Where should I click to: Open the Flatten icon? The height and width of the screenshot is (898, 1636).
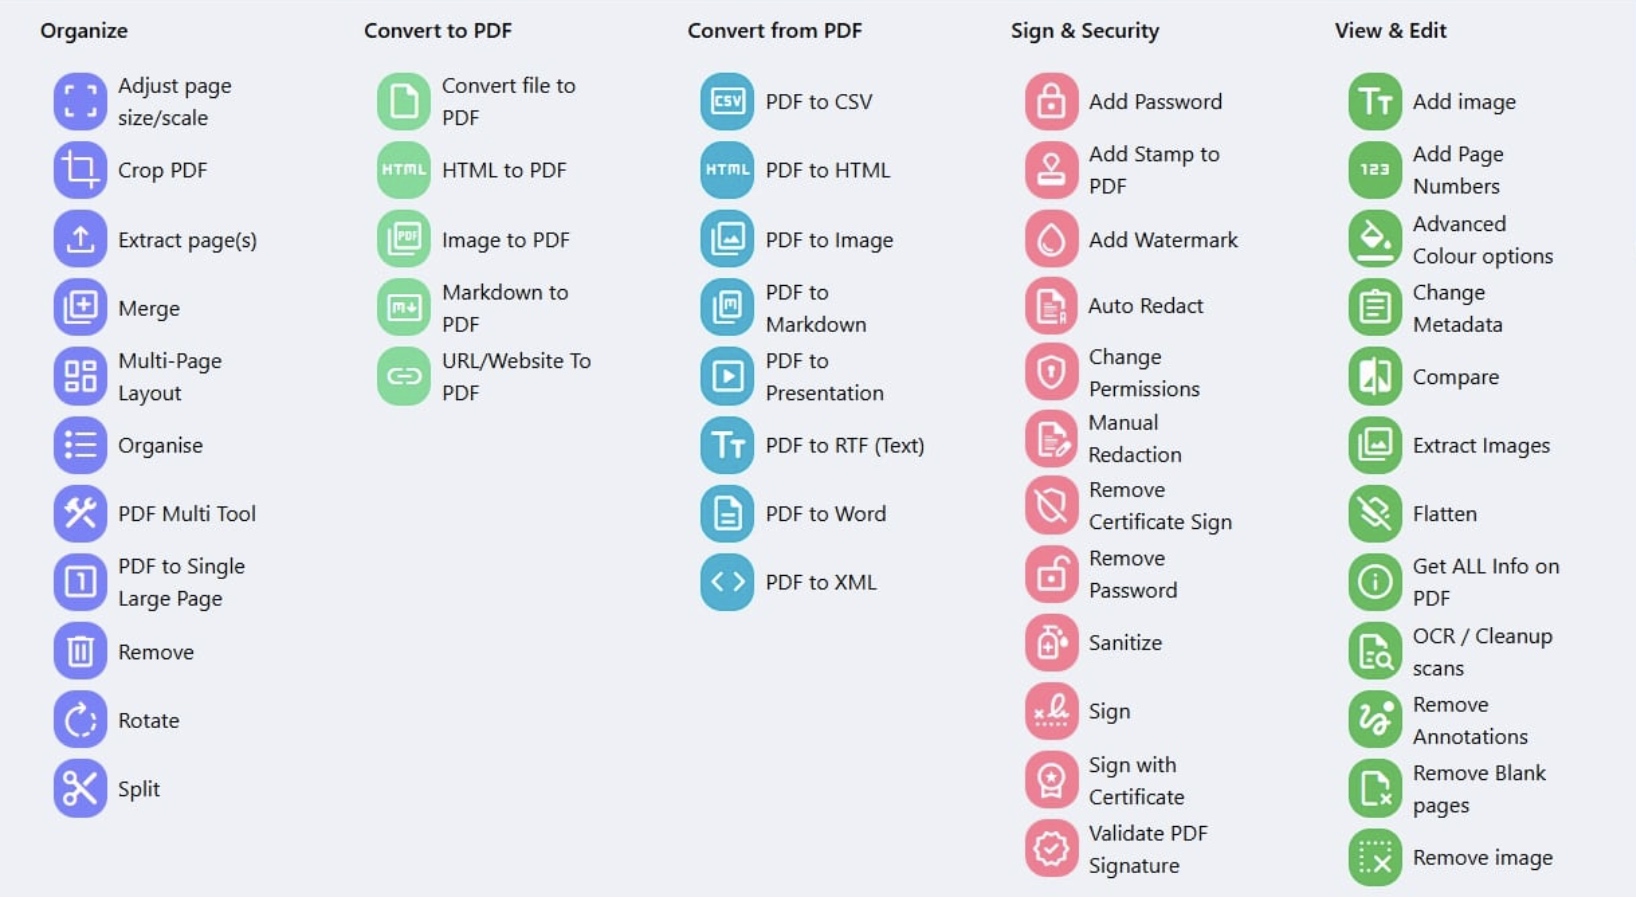click(1375, 513)
